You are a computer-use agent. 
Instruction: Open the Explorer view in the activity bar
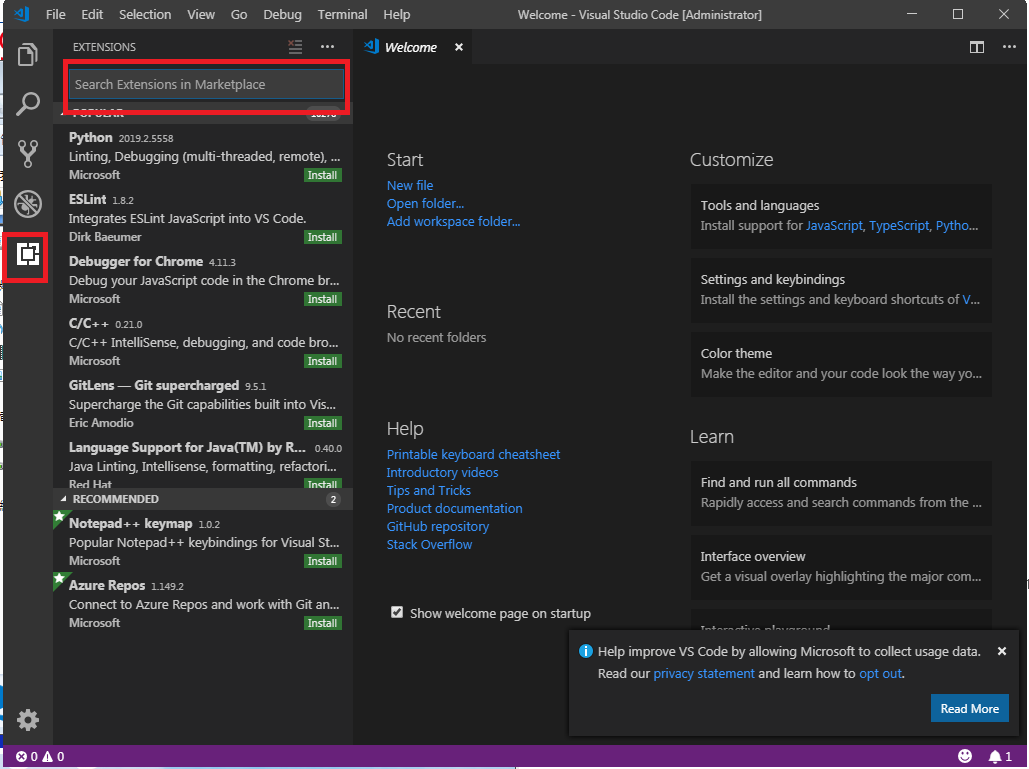pyautogui.click(x=27, y=54)
